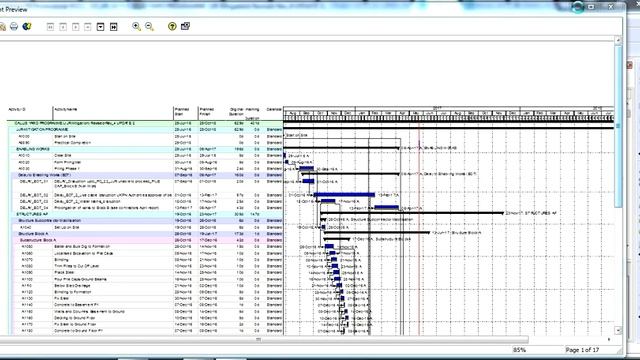Click the horizontal scrollbar thumb
The height and width of the screenshot is (360, 640).
[x=258, y=340]
